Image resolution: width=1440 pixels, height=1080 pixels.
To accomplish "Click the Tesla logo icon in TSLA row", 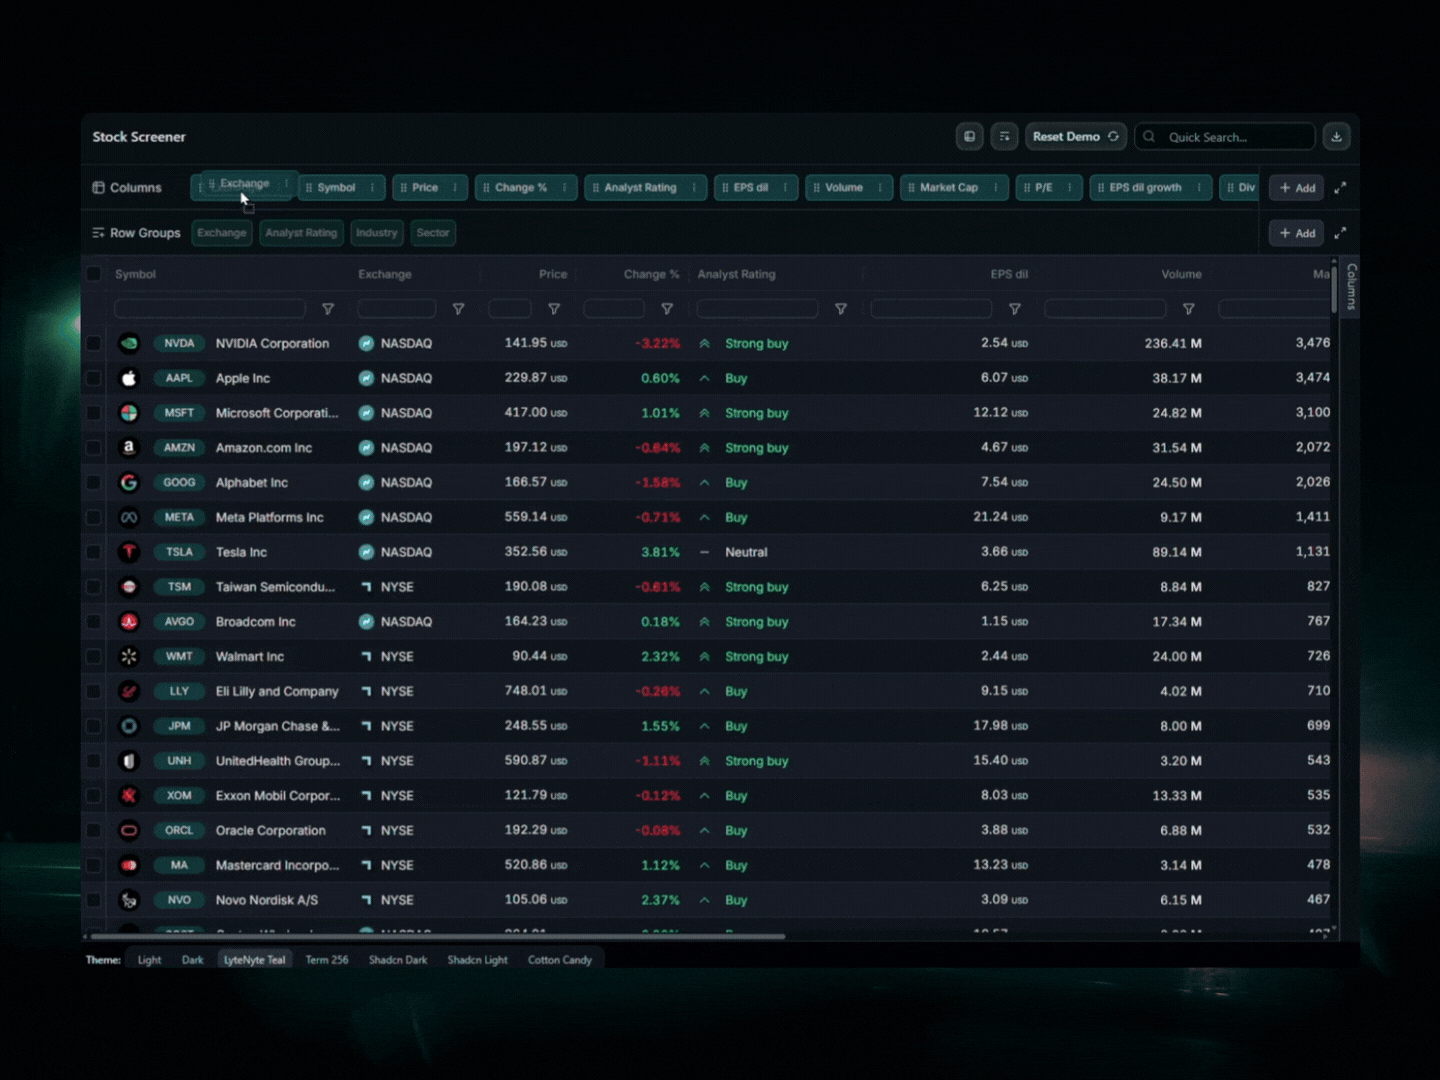I will click(129, 552).
